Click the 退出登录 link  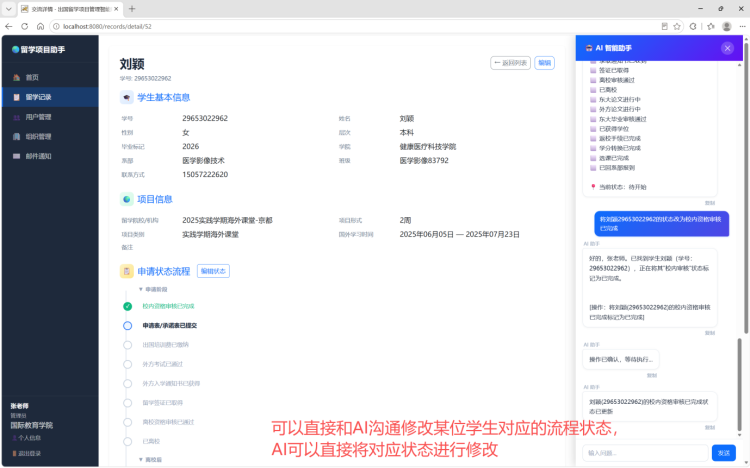(x=26, y=453)
